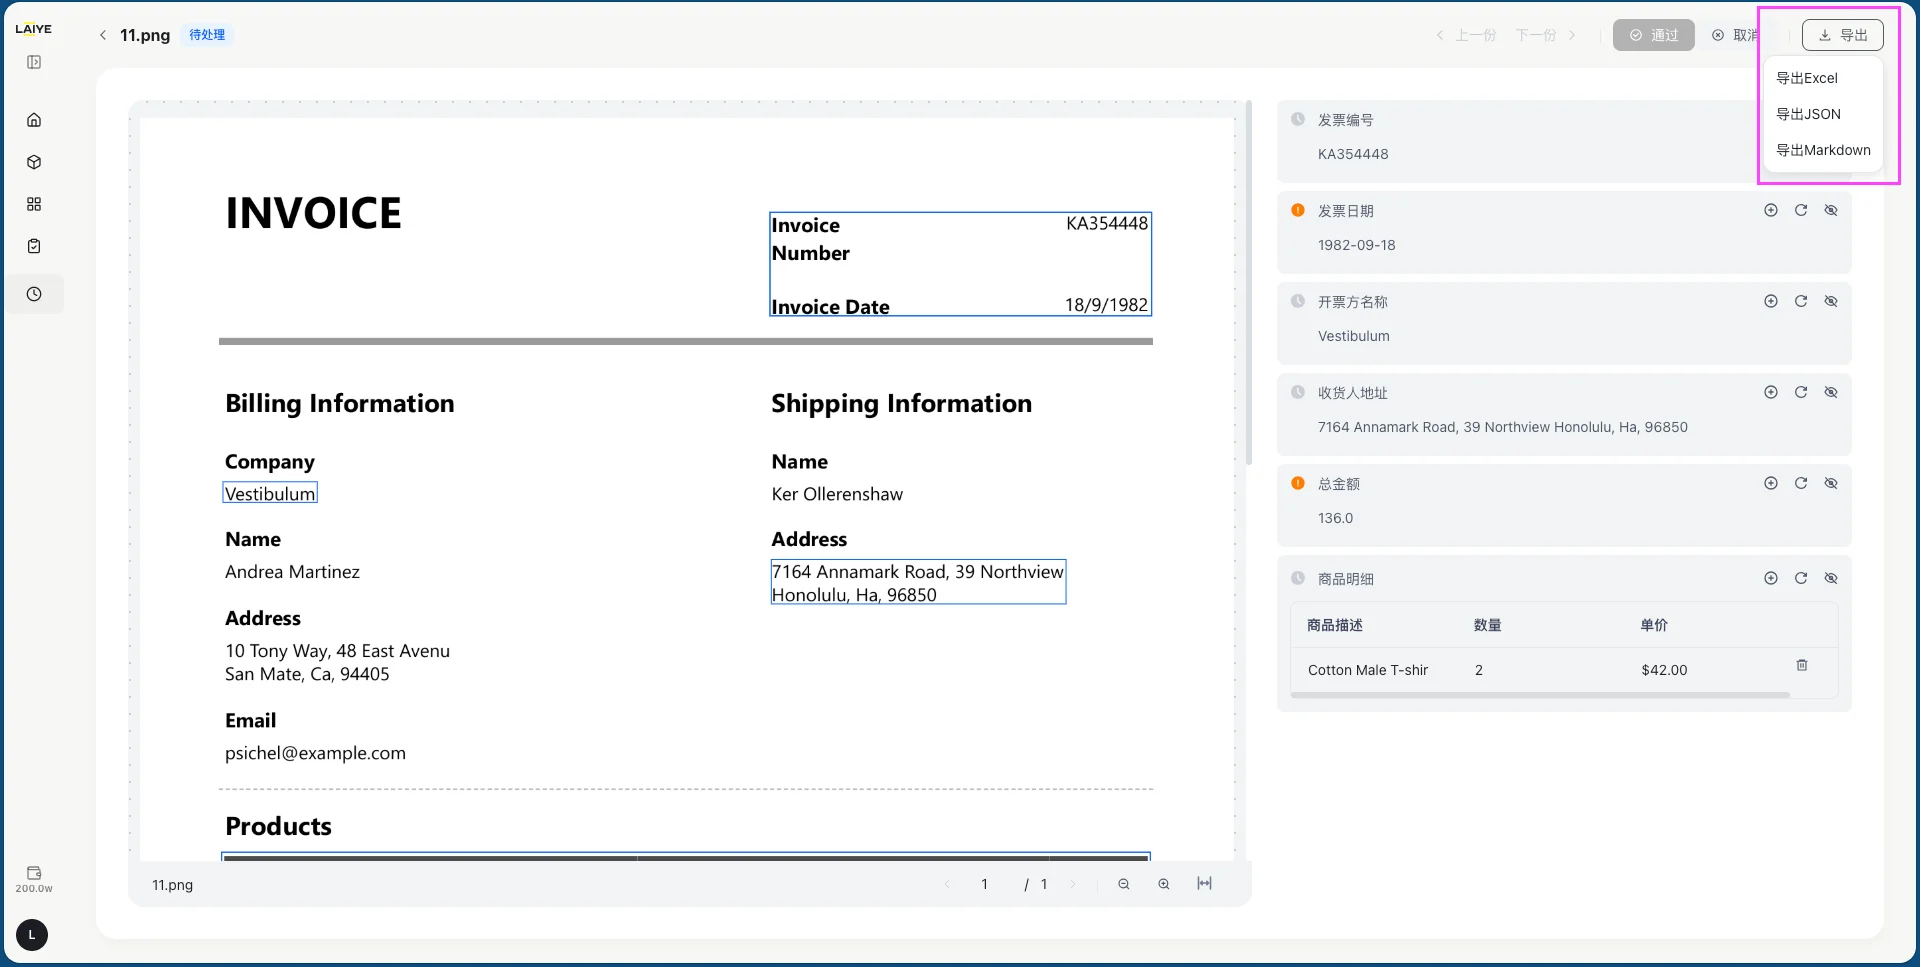Open the user avatar L
Screen dimensions: 1920x967
pyautogui.click(x=32, y=935)
